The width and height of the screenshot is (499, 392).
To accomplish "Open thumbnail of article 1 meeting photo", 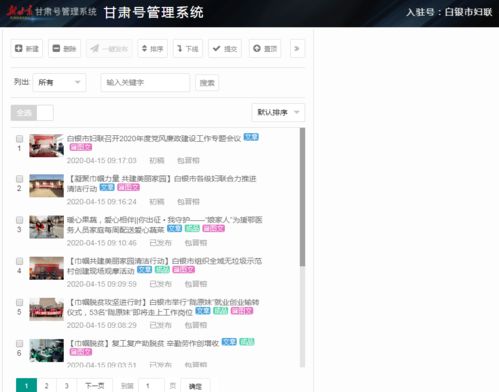I will (x=46, y=145).
